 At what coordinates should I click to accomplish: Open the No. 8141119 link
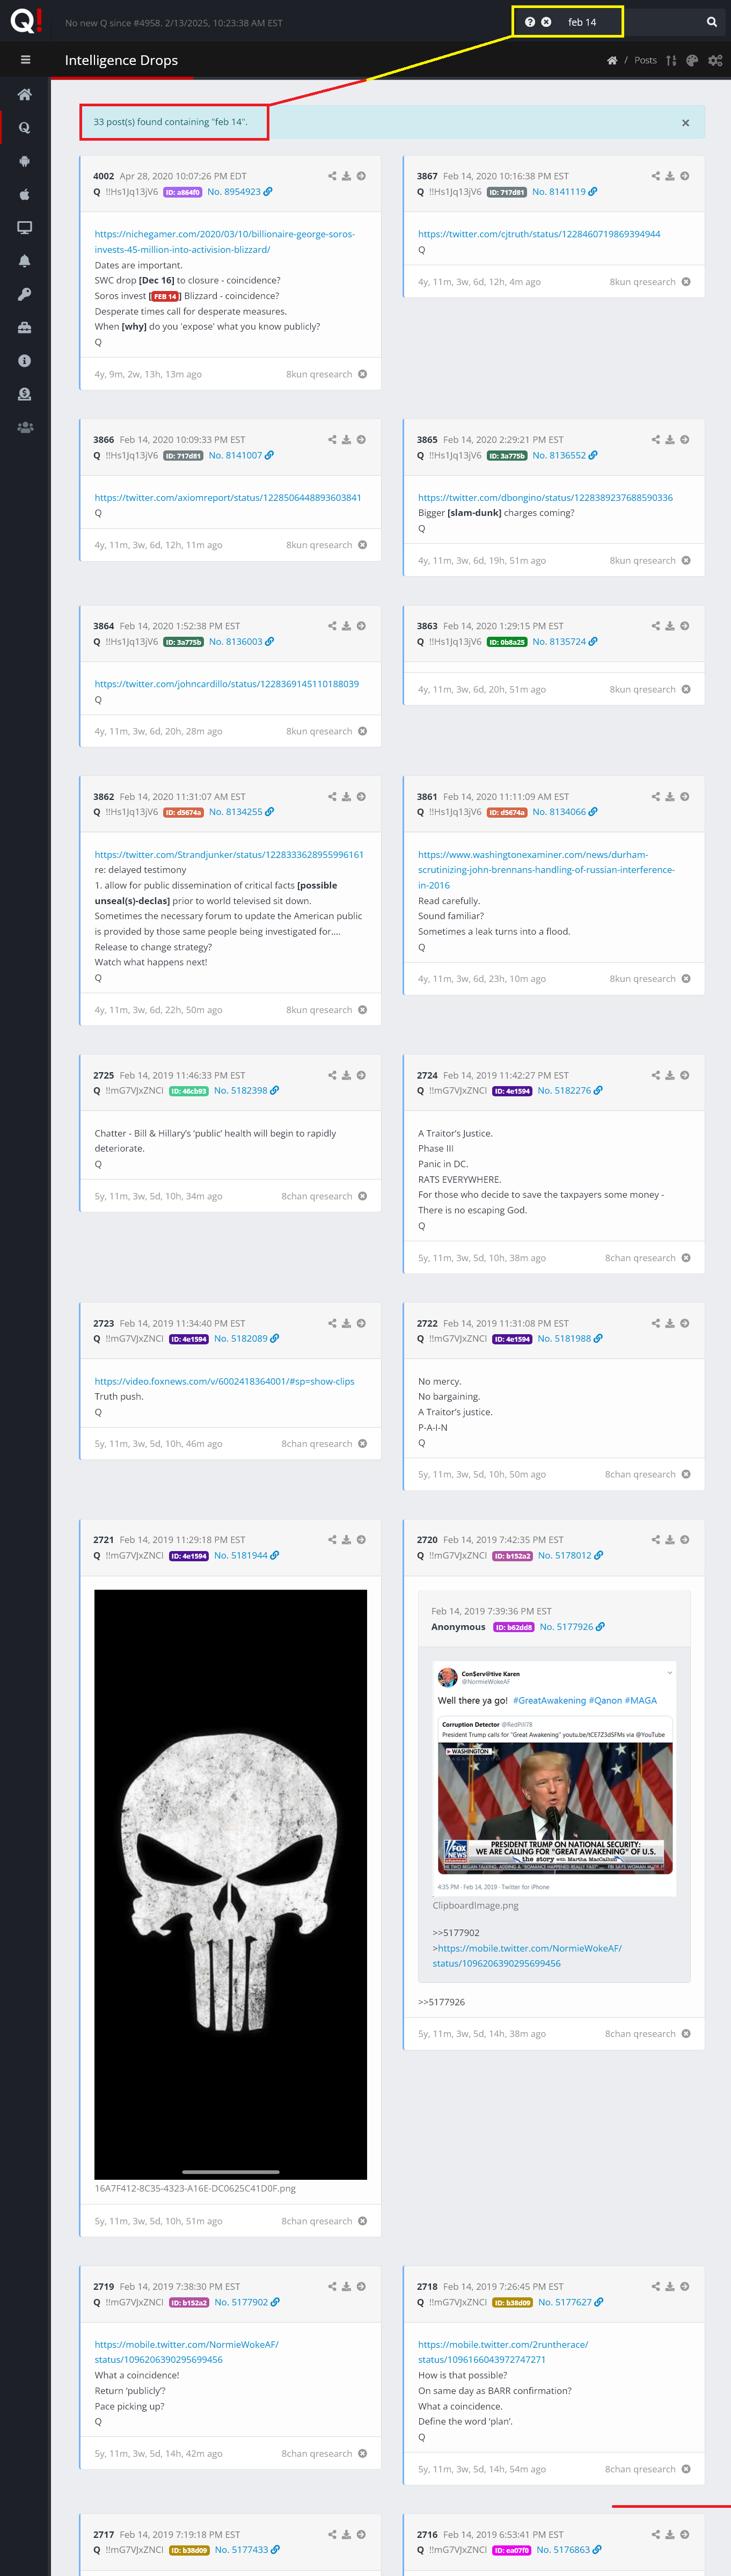tap(565, 192)
